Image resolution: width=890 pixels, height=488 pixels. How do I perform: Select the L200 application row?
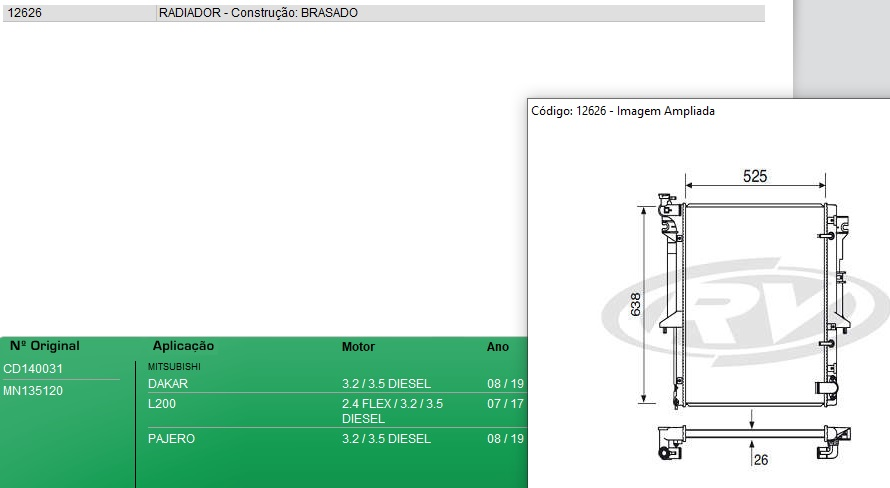pyautogui.click(x=162, y=404)
